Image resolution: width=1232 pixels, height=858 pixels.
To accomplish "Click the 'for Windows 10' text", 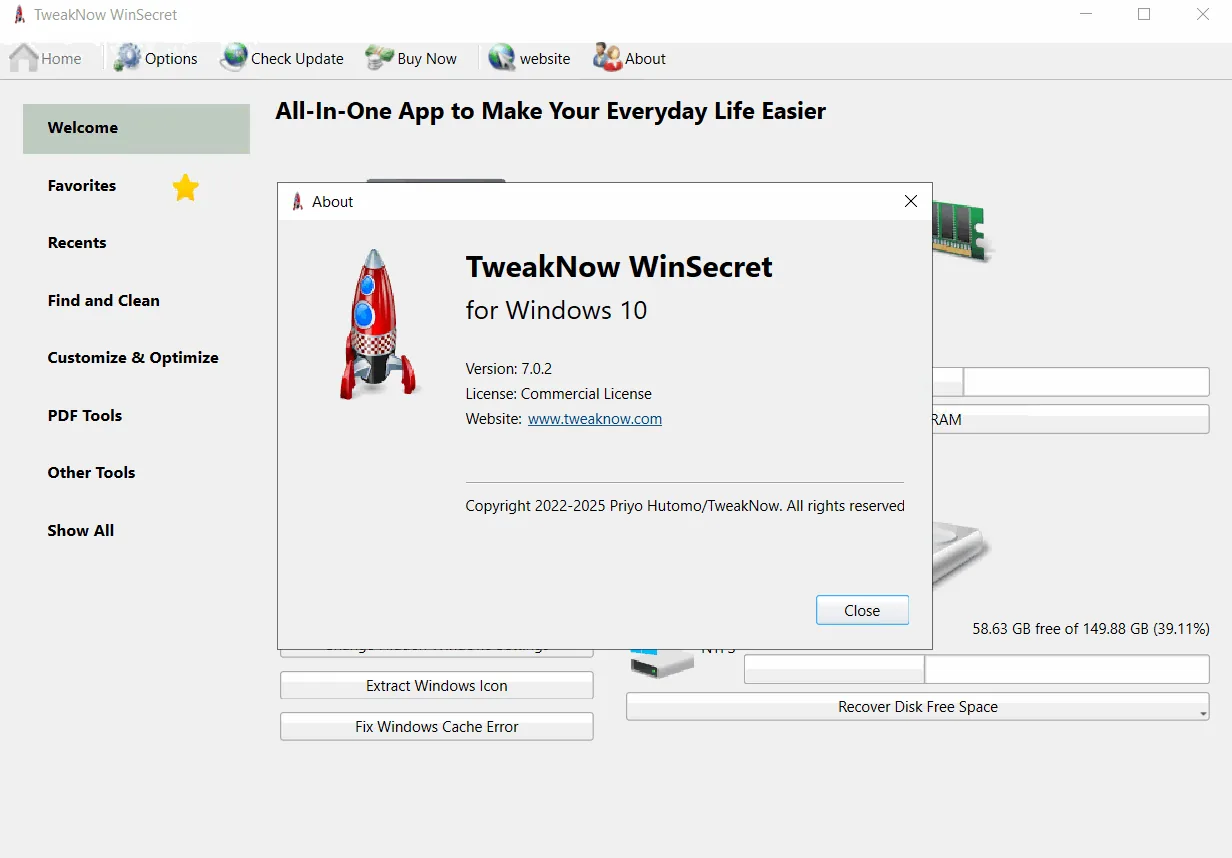I will click(x=556, y=310).
